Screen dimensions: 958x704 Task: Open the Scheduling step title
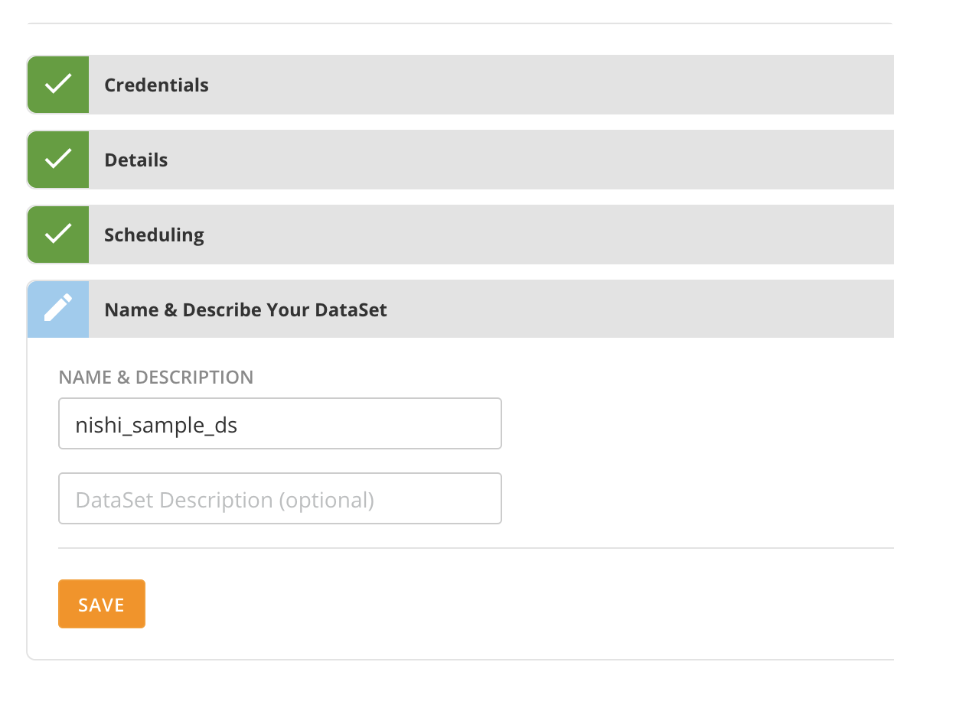[154, 235]
